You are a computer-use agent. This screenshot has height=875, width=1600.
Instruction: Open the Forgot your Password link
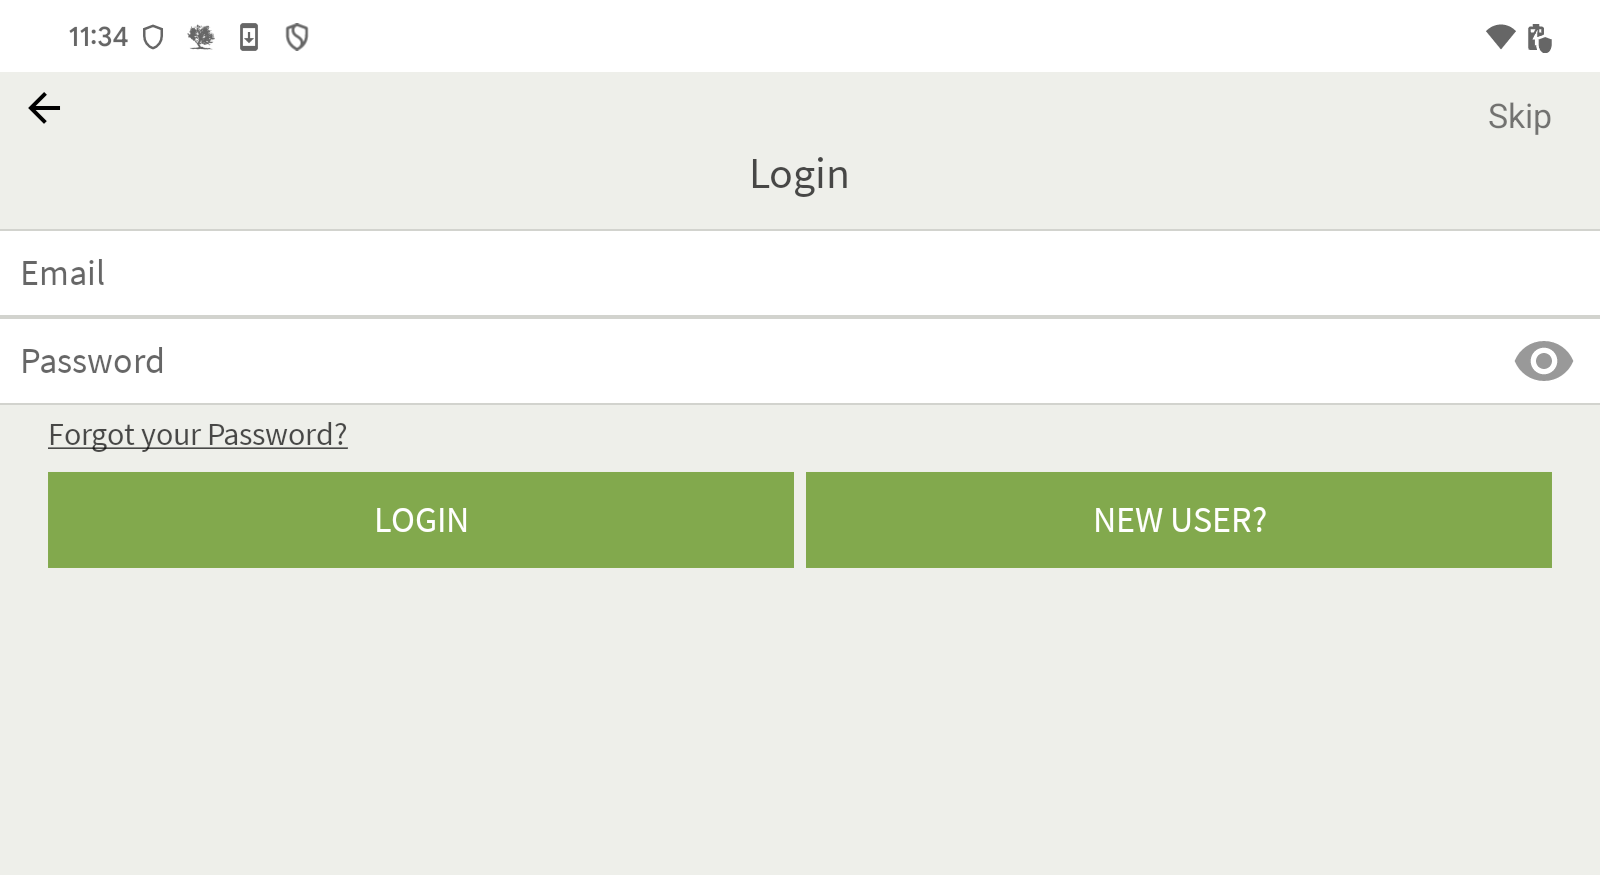pos(198,435)
